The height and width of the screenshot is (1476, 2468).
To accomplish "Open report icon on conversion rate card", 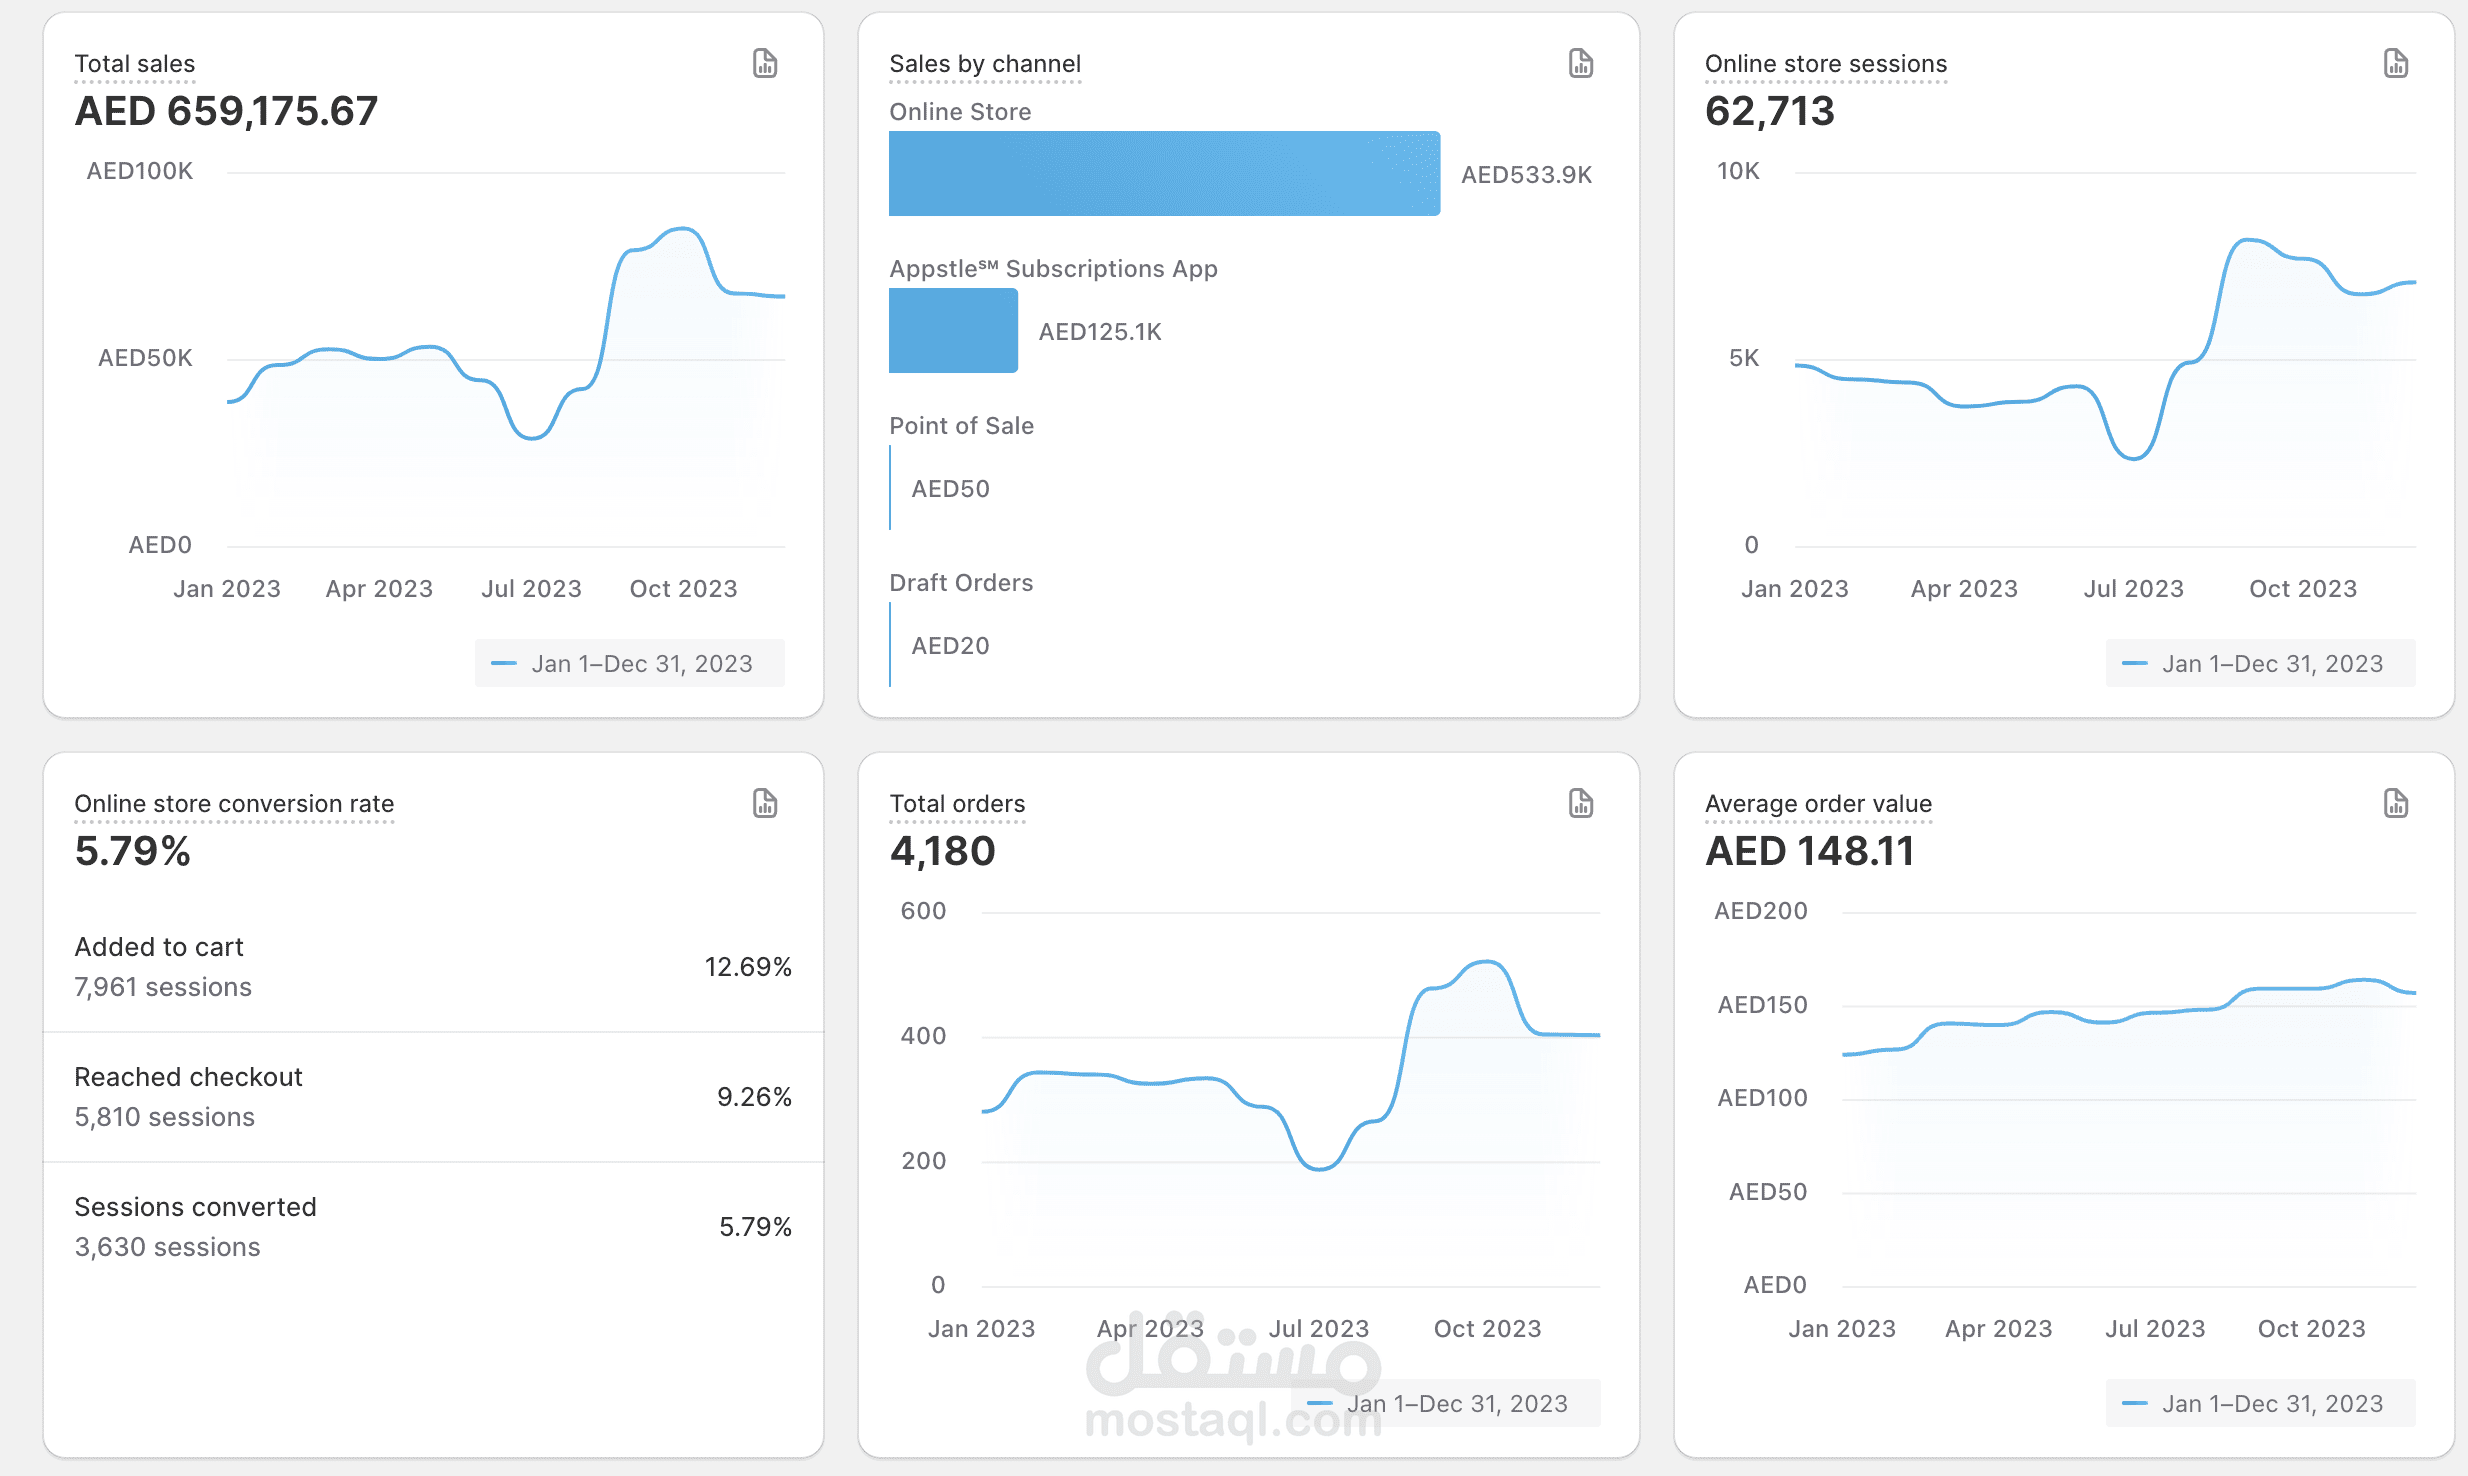I will click(x=765, y=803).
